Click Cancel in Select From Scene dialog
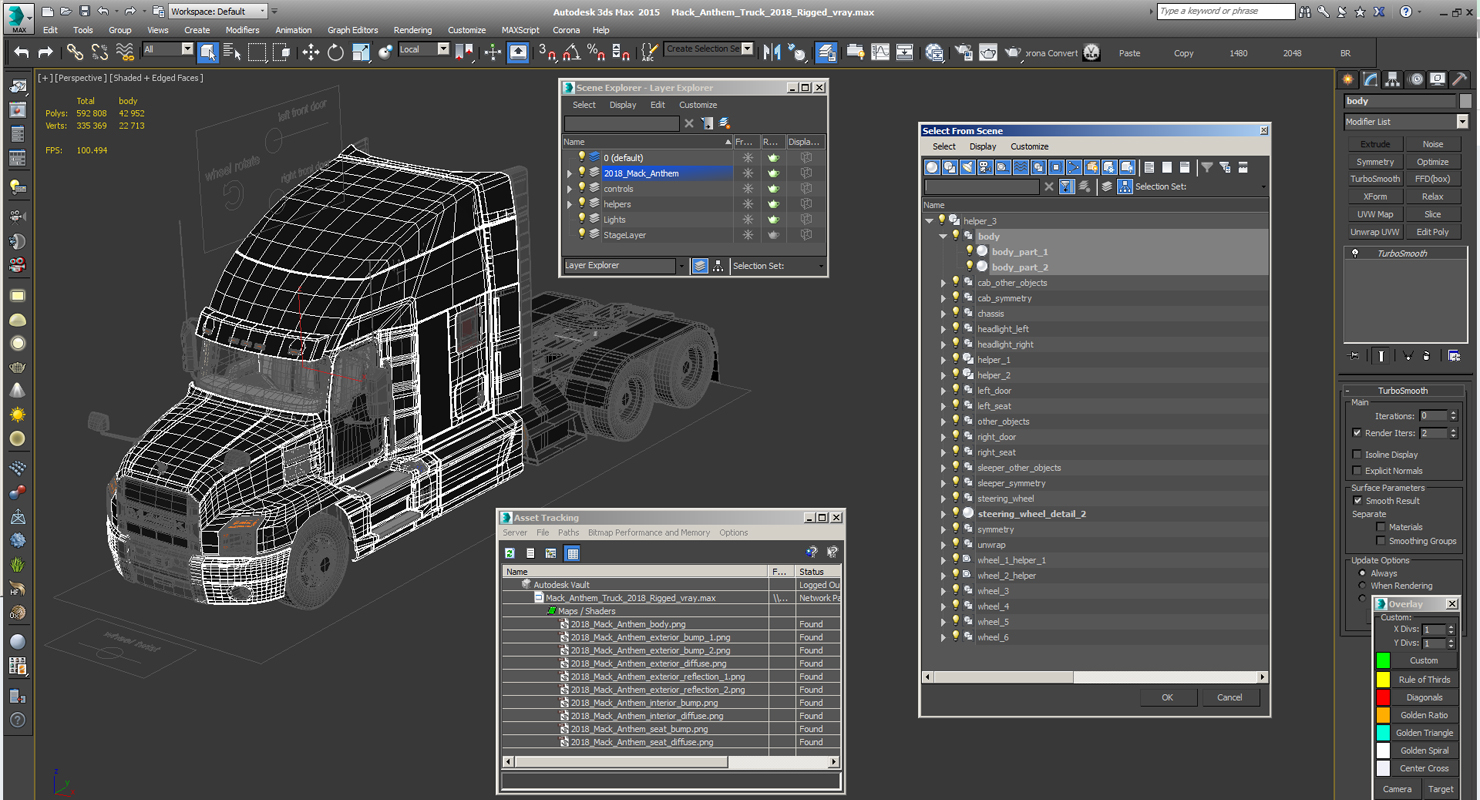Screen dimensions: 1480x800 click(1229, 698)
